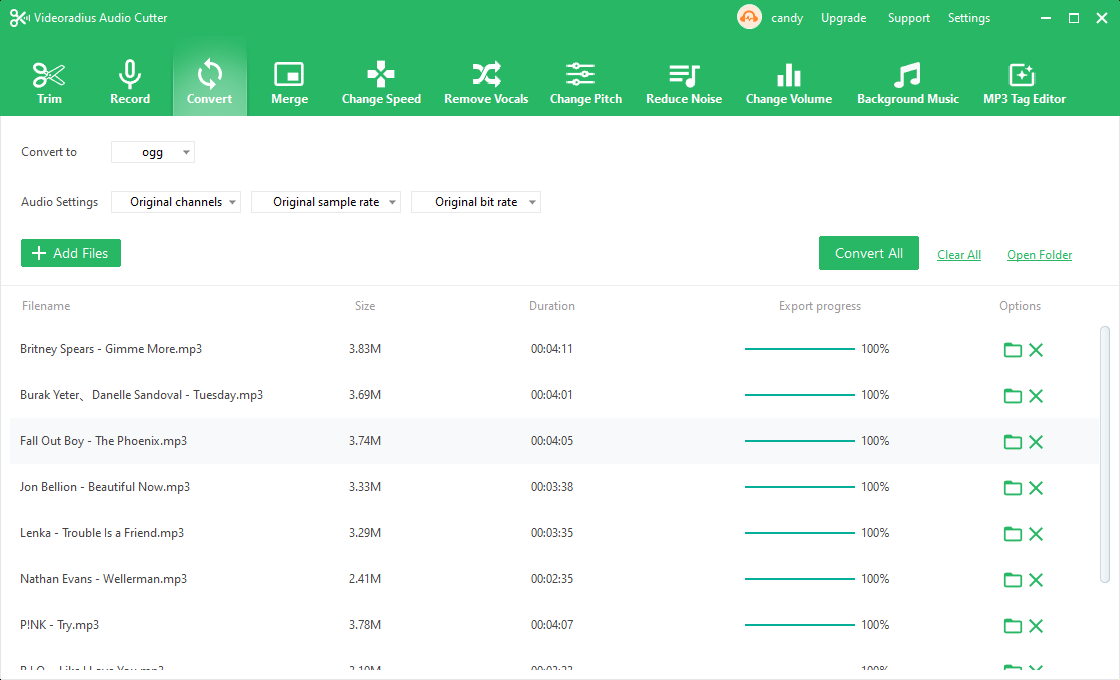Click the 00:04:07 duration value
The height and width of the screenshot is (680, 1120).
[x=551, y=624]
